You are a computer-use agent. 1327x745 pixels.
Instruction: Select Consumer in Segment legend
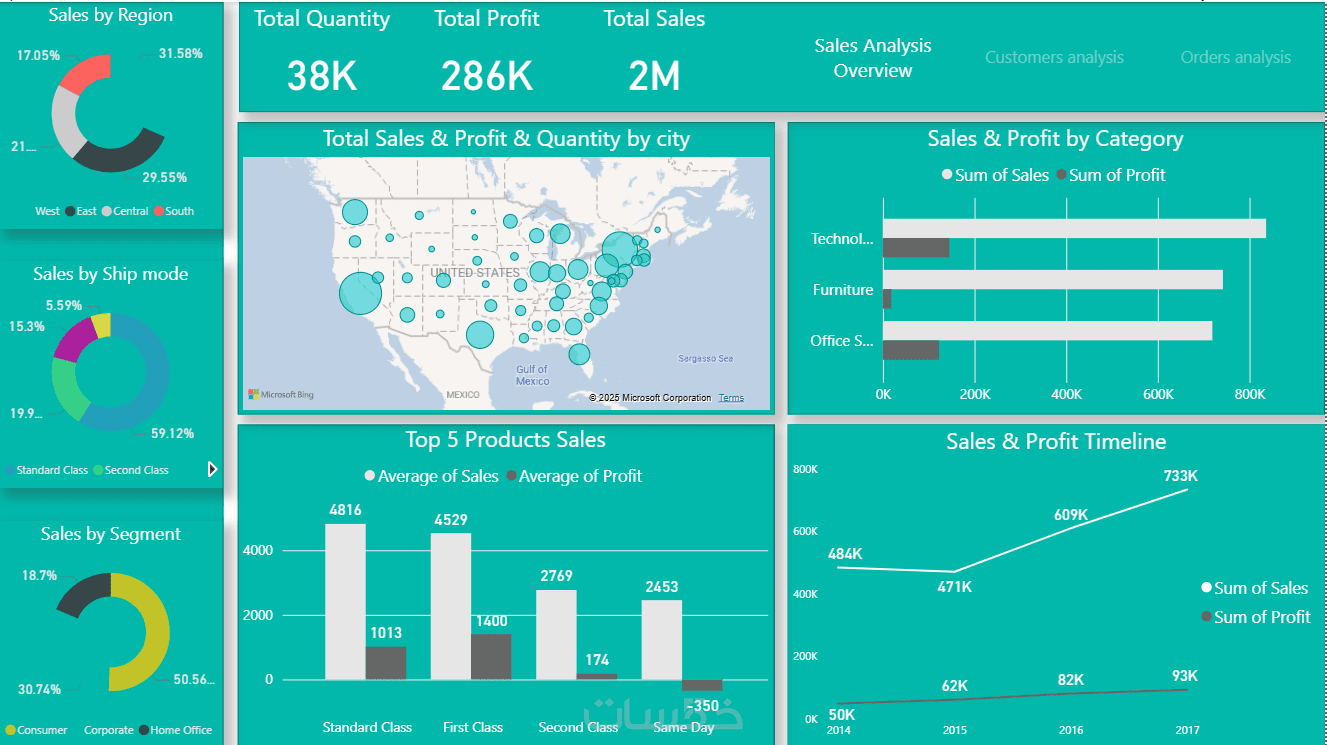(x=36, y=730)
